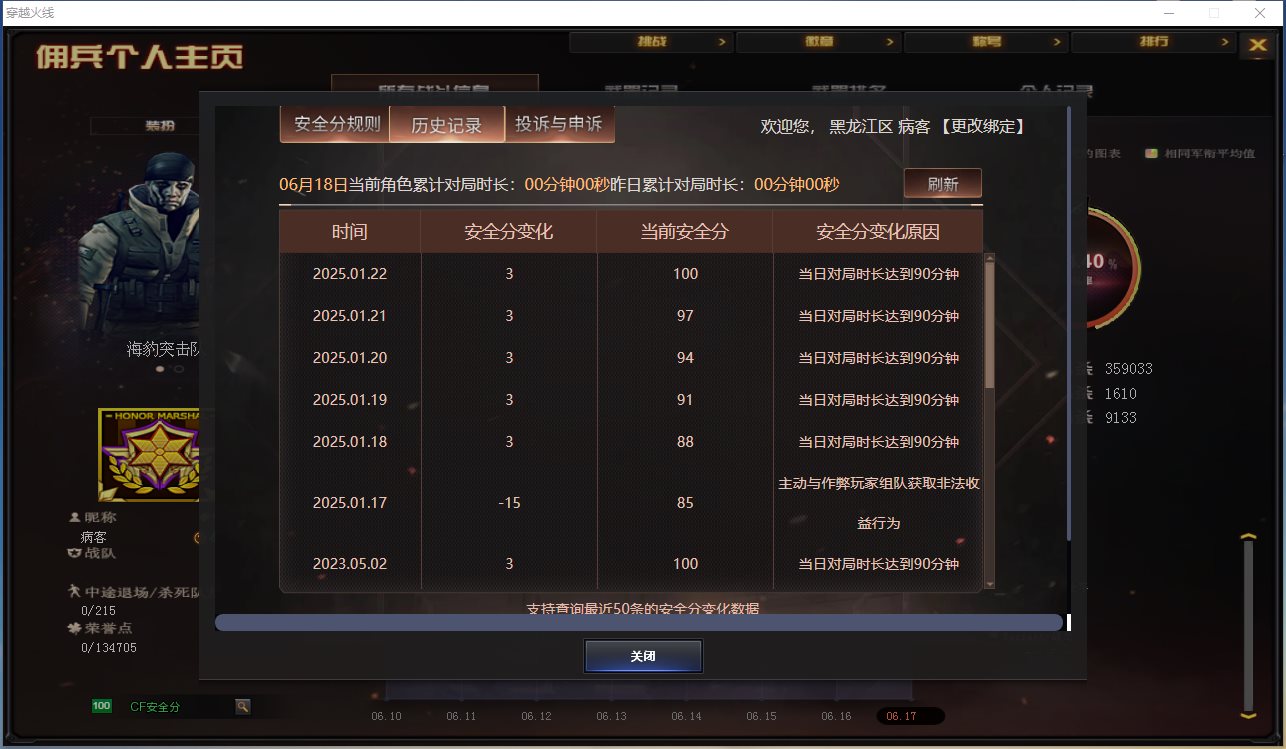Click the 相同军衔平均值 legend swatch
The height and width of the screenshot is (749, 1286).
pos(1151,154)
